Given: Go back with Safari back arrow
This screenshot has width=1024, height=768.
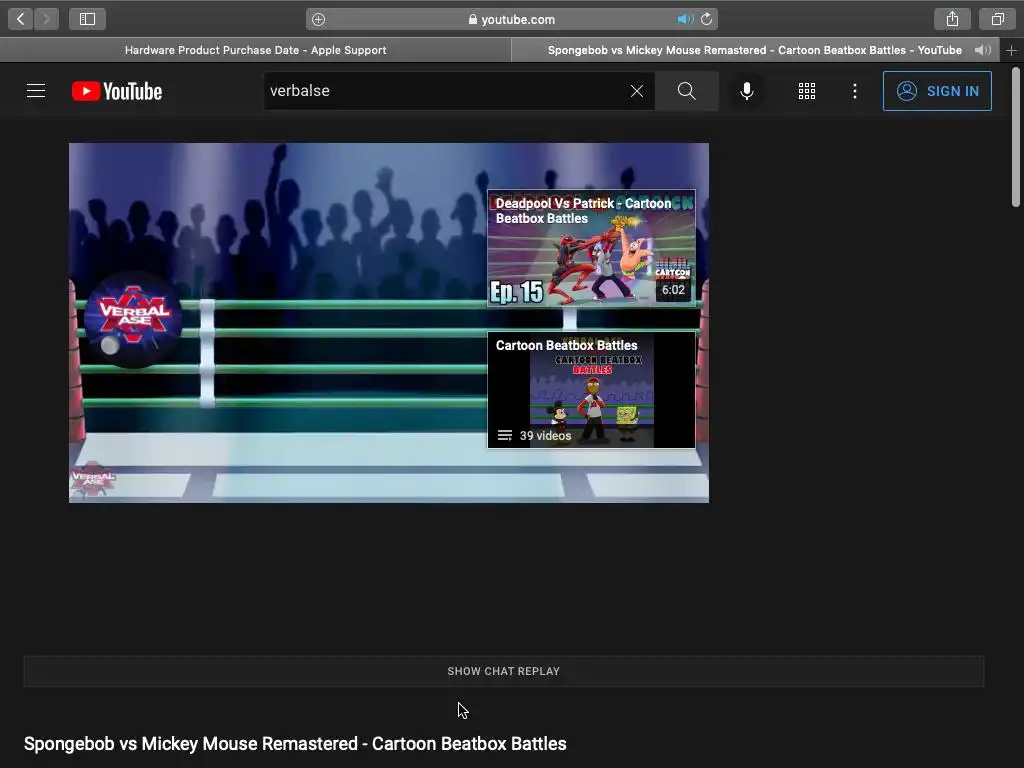Looking at the screenshot, I should (x=21, y=19).
